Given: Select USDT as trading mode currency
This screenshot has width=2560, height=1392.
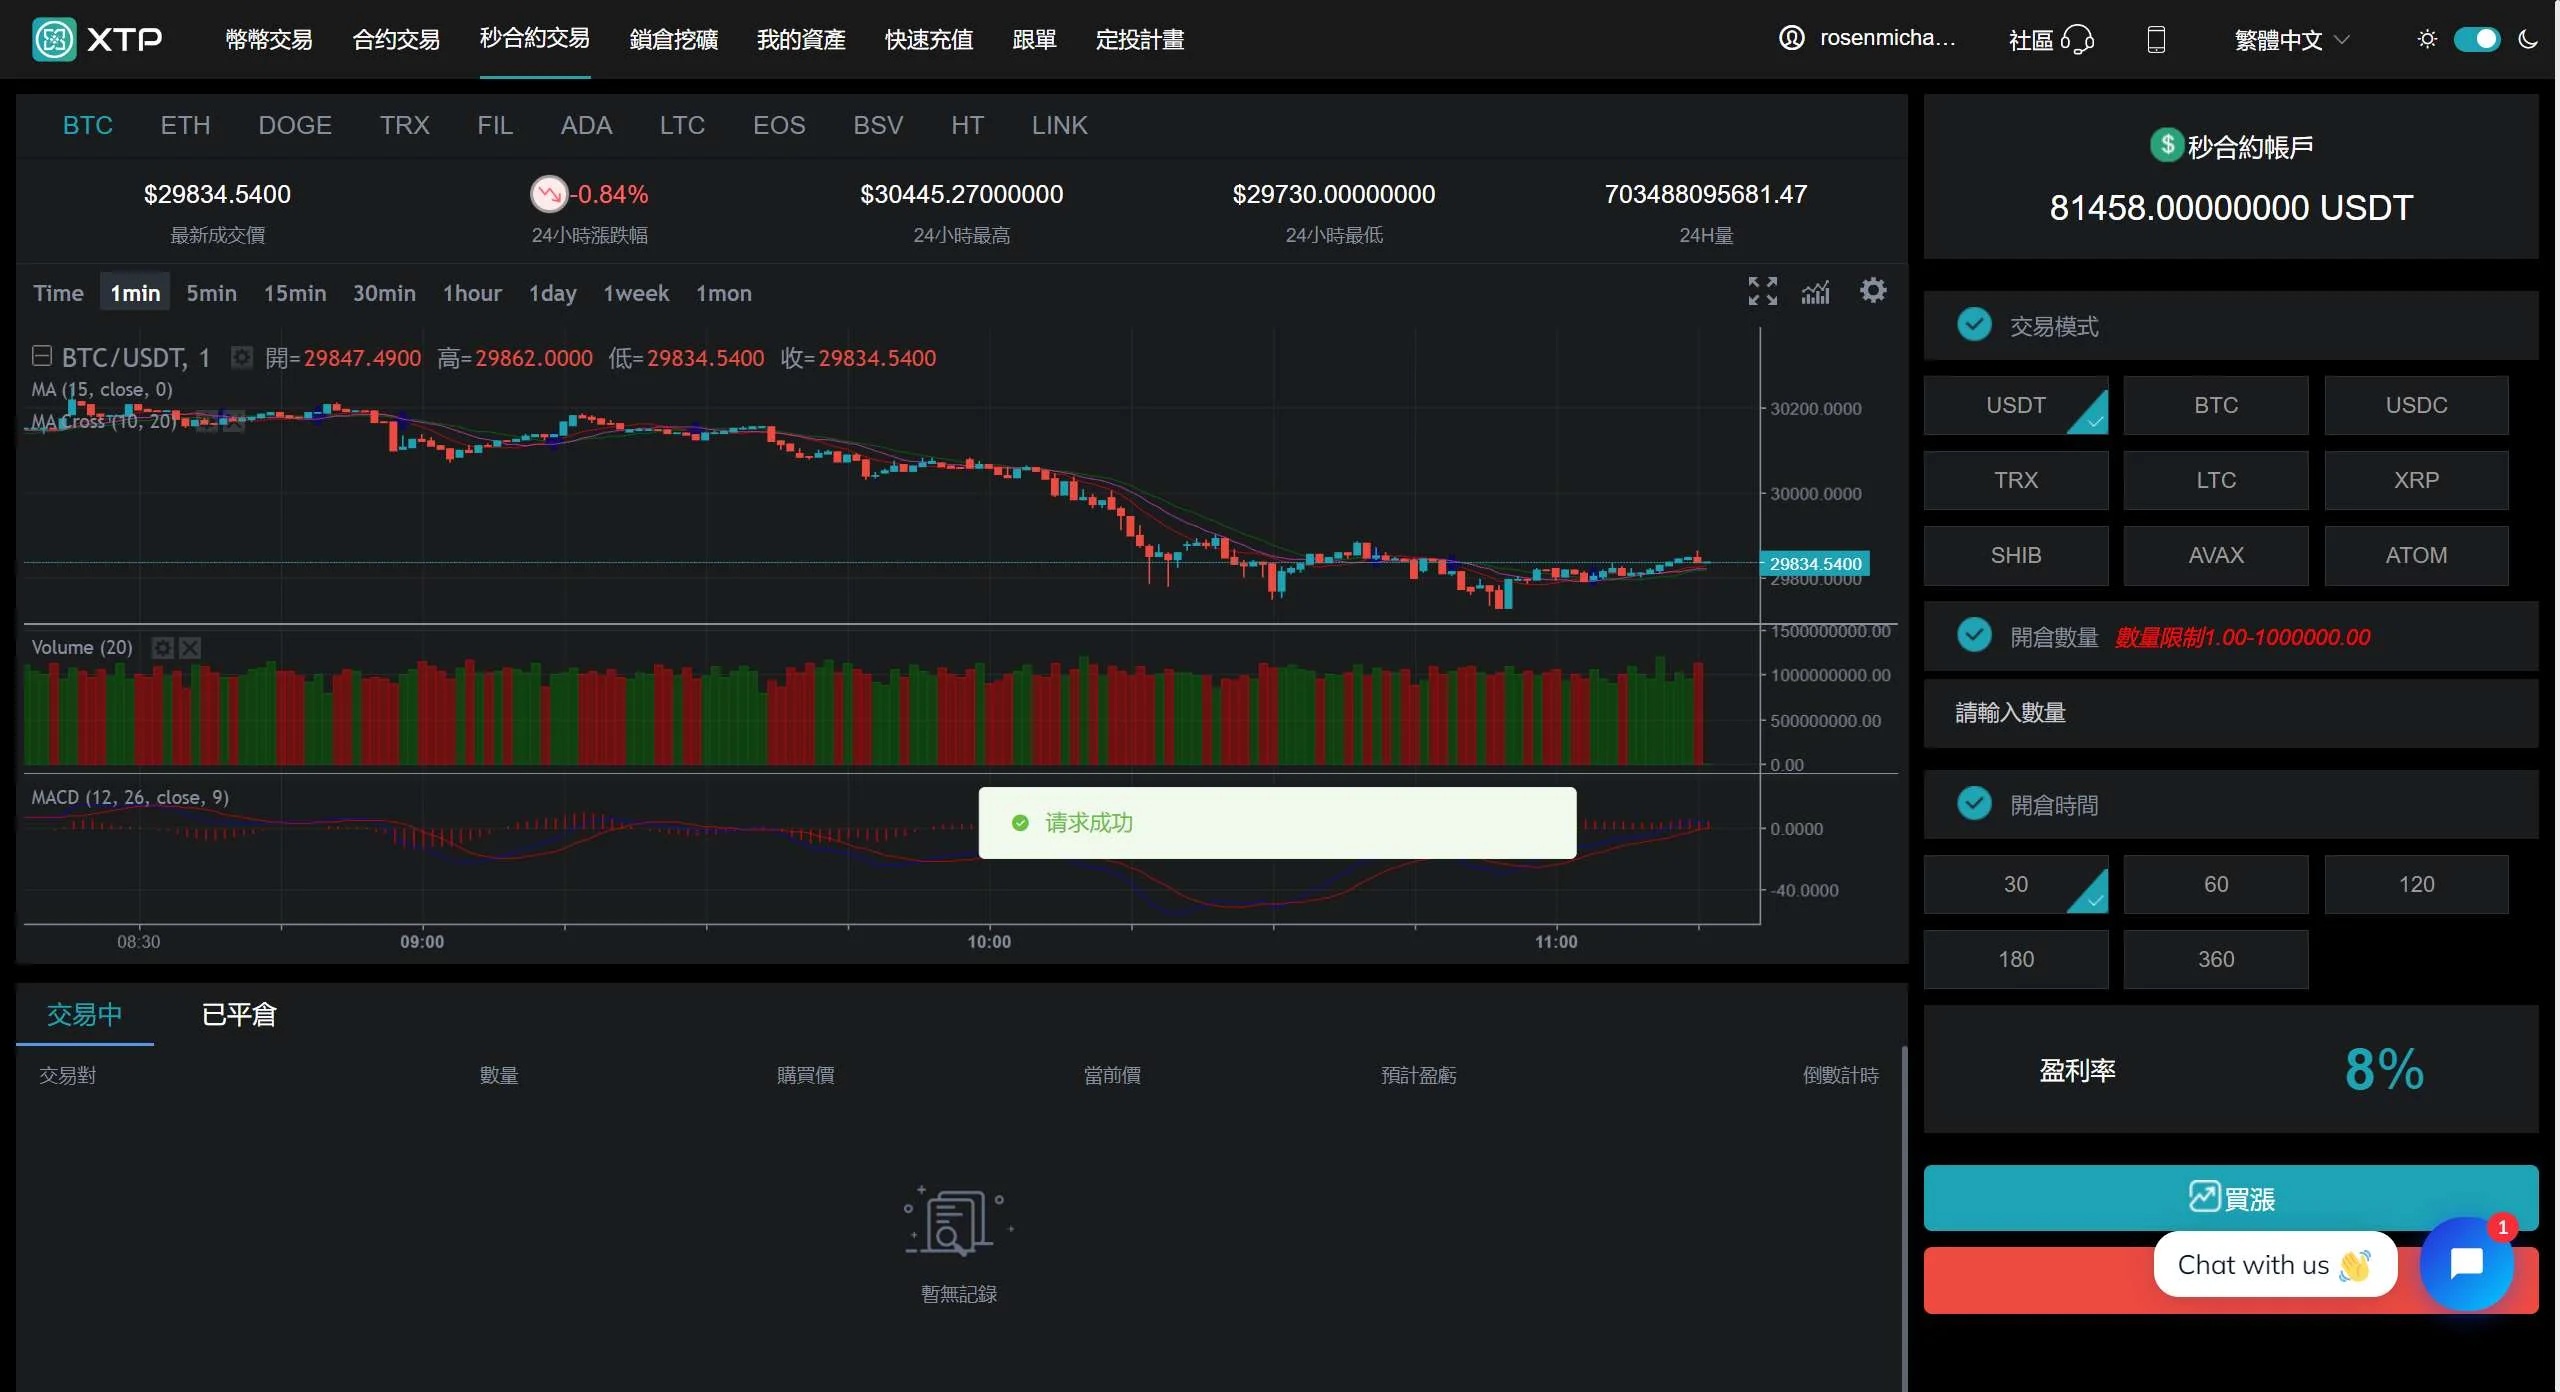Looking at the screenshot, I should point(2015,405).
